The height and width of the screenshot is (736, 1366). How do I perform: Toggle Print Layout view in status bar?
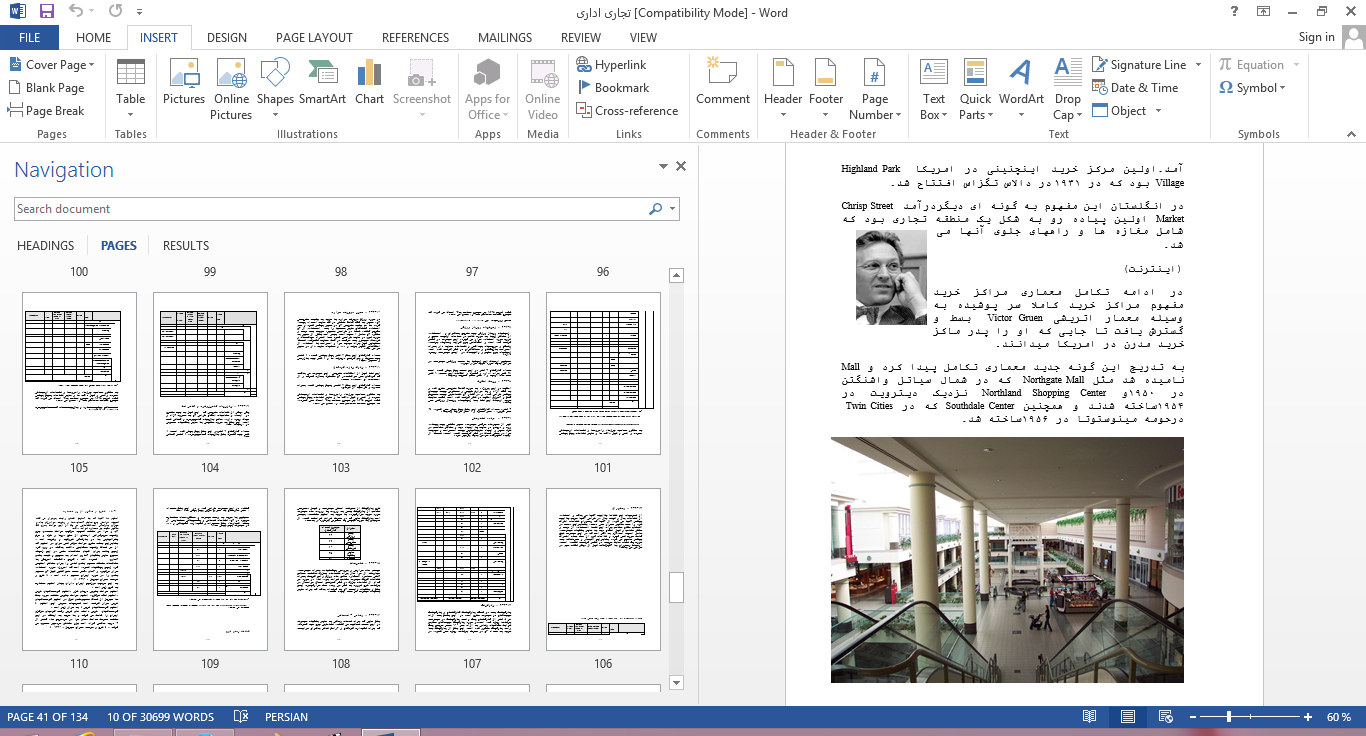pyautogui.click(x=1128, y=717)
